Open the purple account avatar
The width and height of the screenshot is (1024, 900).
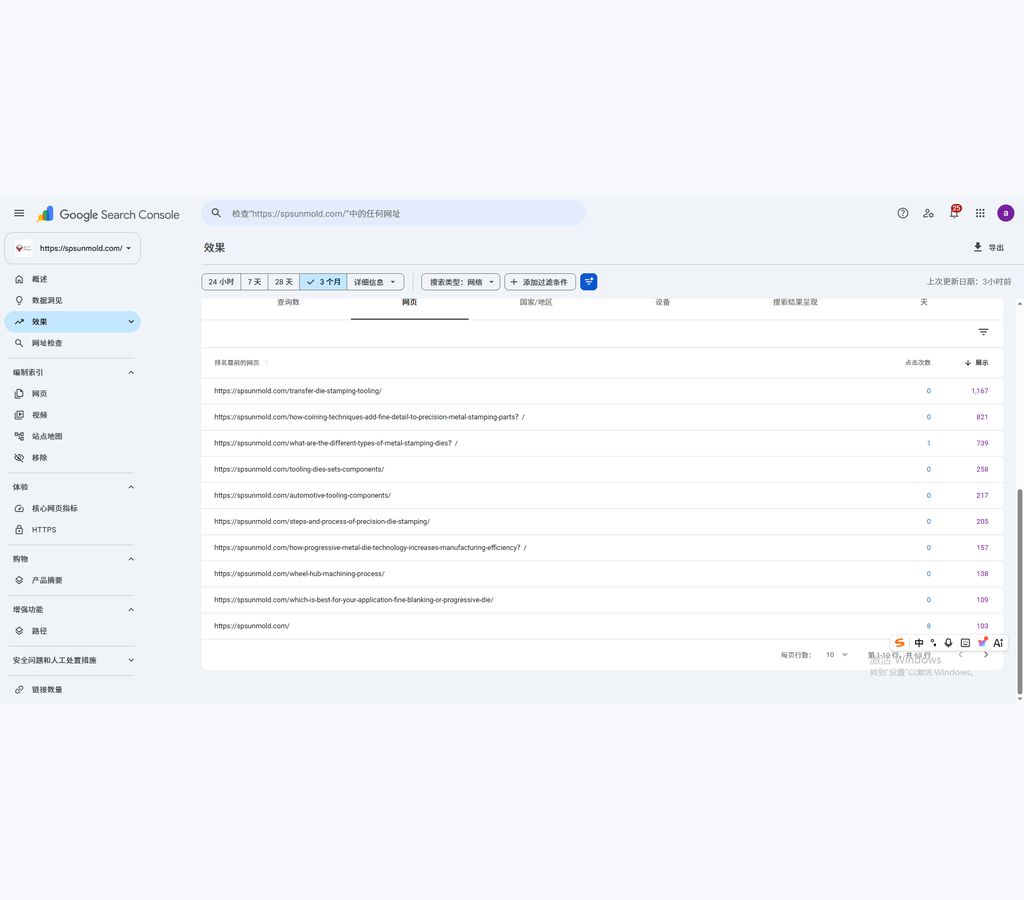tap(1006, 213)
